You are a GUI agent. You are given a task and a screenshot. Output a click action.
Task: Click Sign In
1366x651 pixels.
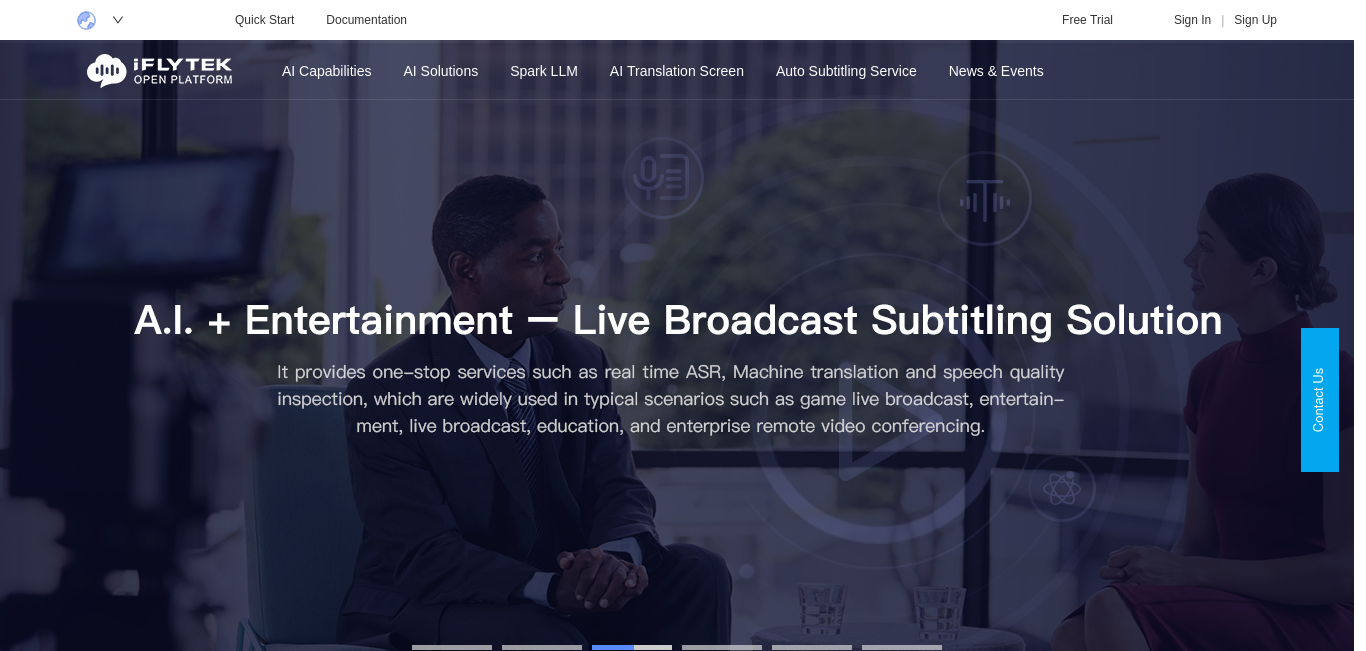click(x=1192, y=20)
